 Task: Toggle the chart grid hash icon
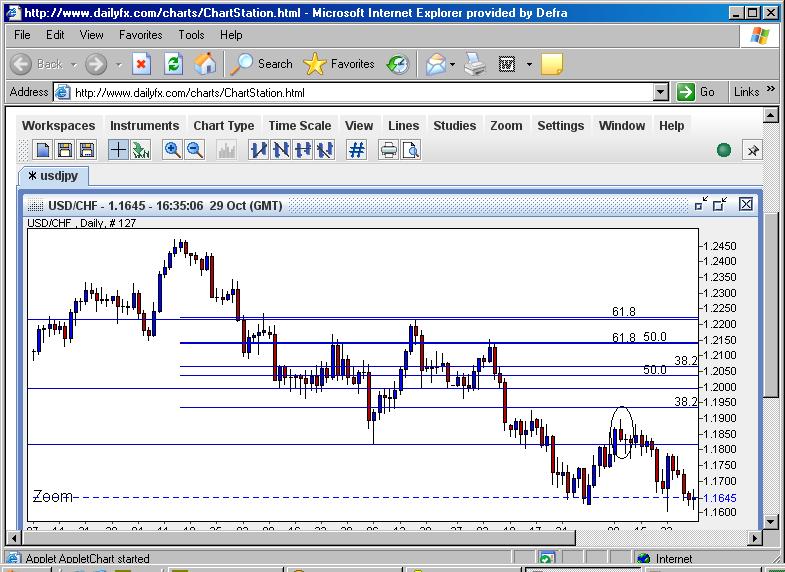356,150
